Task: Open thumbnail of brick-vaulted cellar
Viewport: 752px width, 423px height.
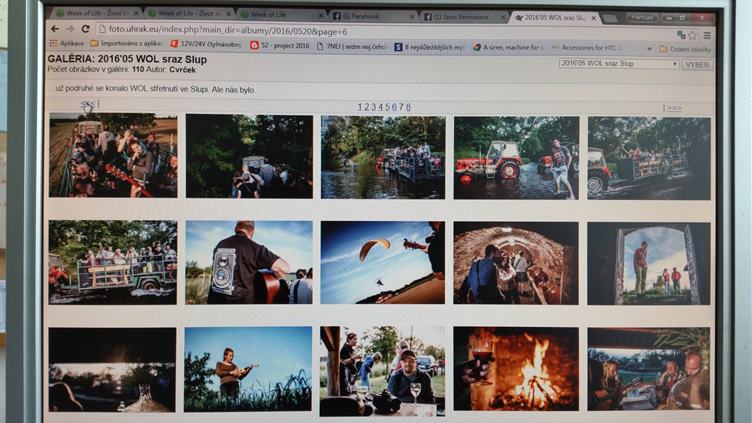Action: 516,263
